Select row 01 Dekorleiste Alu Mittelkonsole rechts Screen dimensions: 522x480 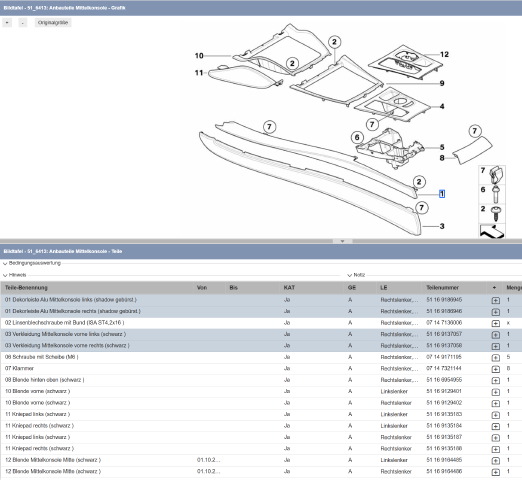[261, 311]
